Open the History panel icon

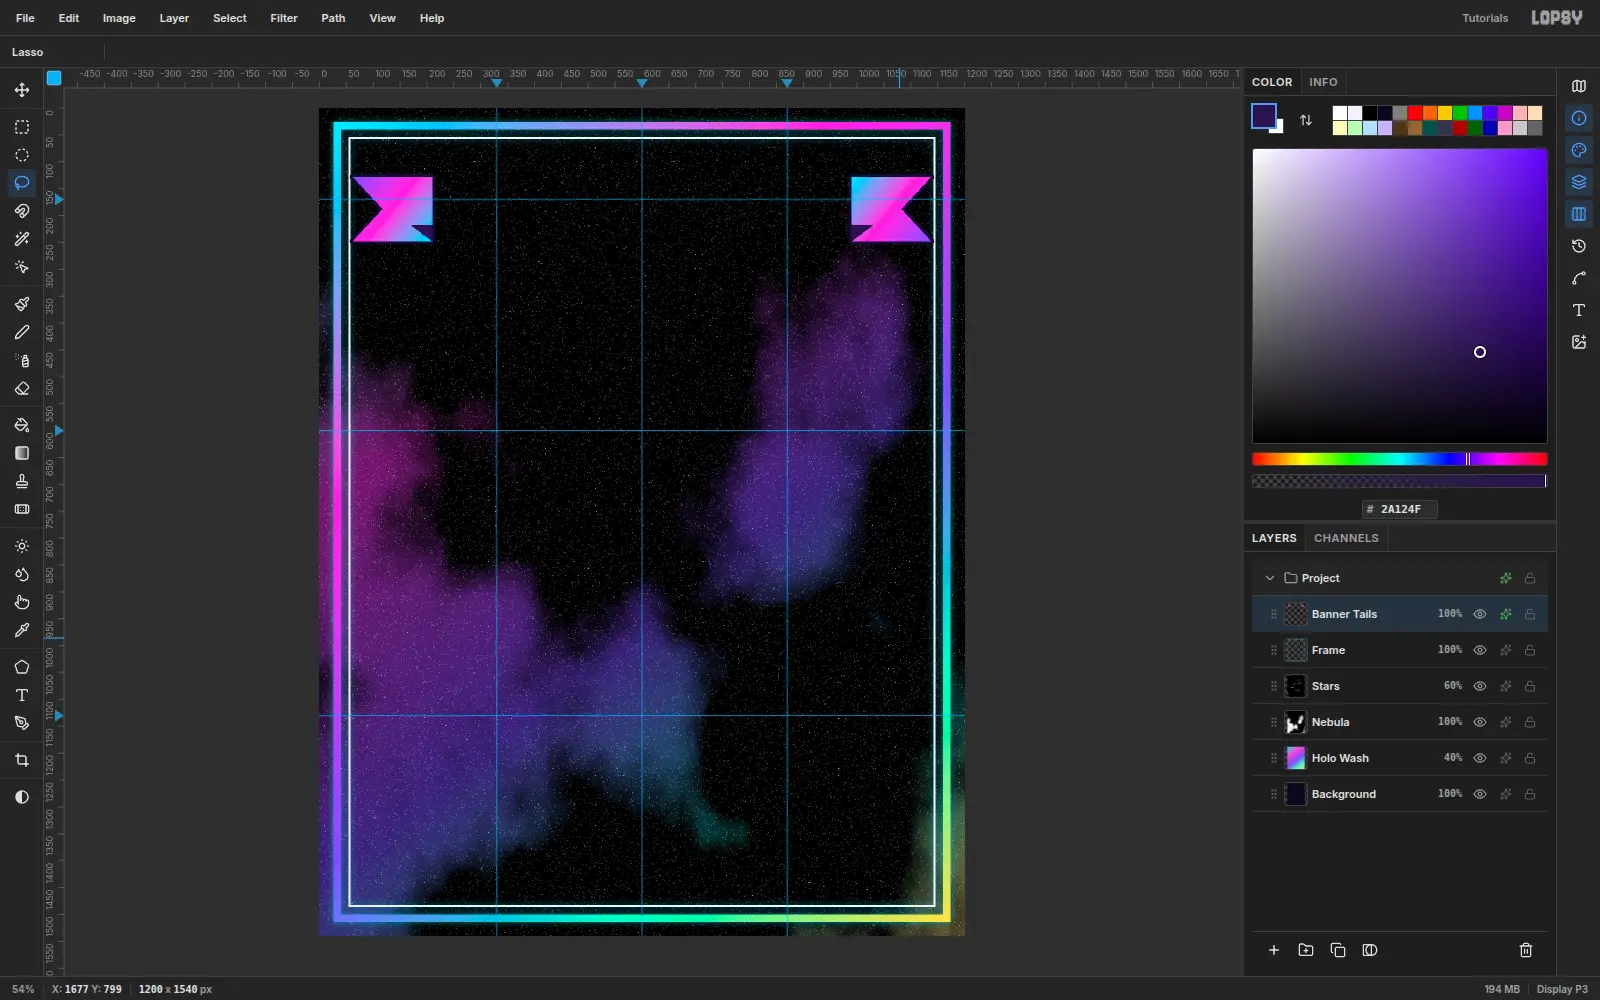pos(1579,246)
